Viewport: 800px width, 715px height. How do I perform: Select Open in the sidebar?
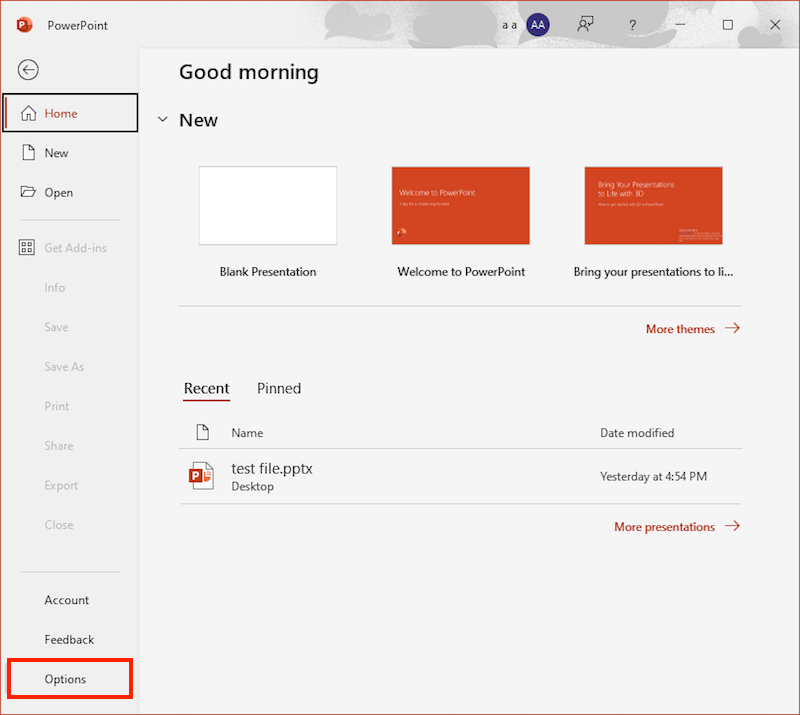(70, 192)
